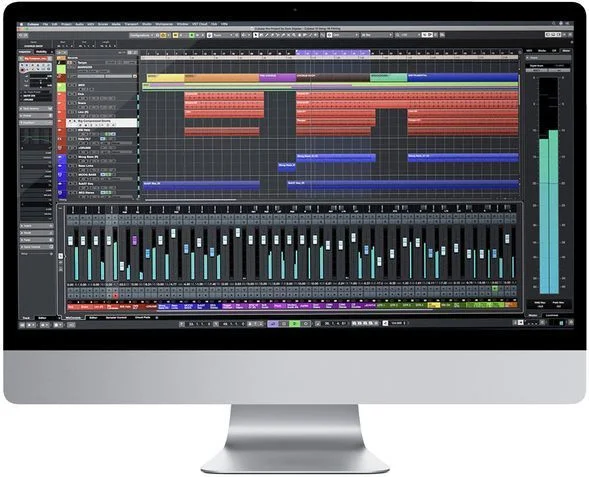Switch to the Media tab in right zone
The width and height of the screenshot is (589, 477).
point(542,51)
